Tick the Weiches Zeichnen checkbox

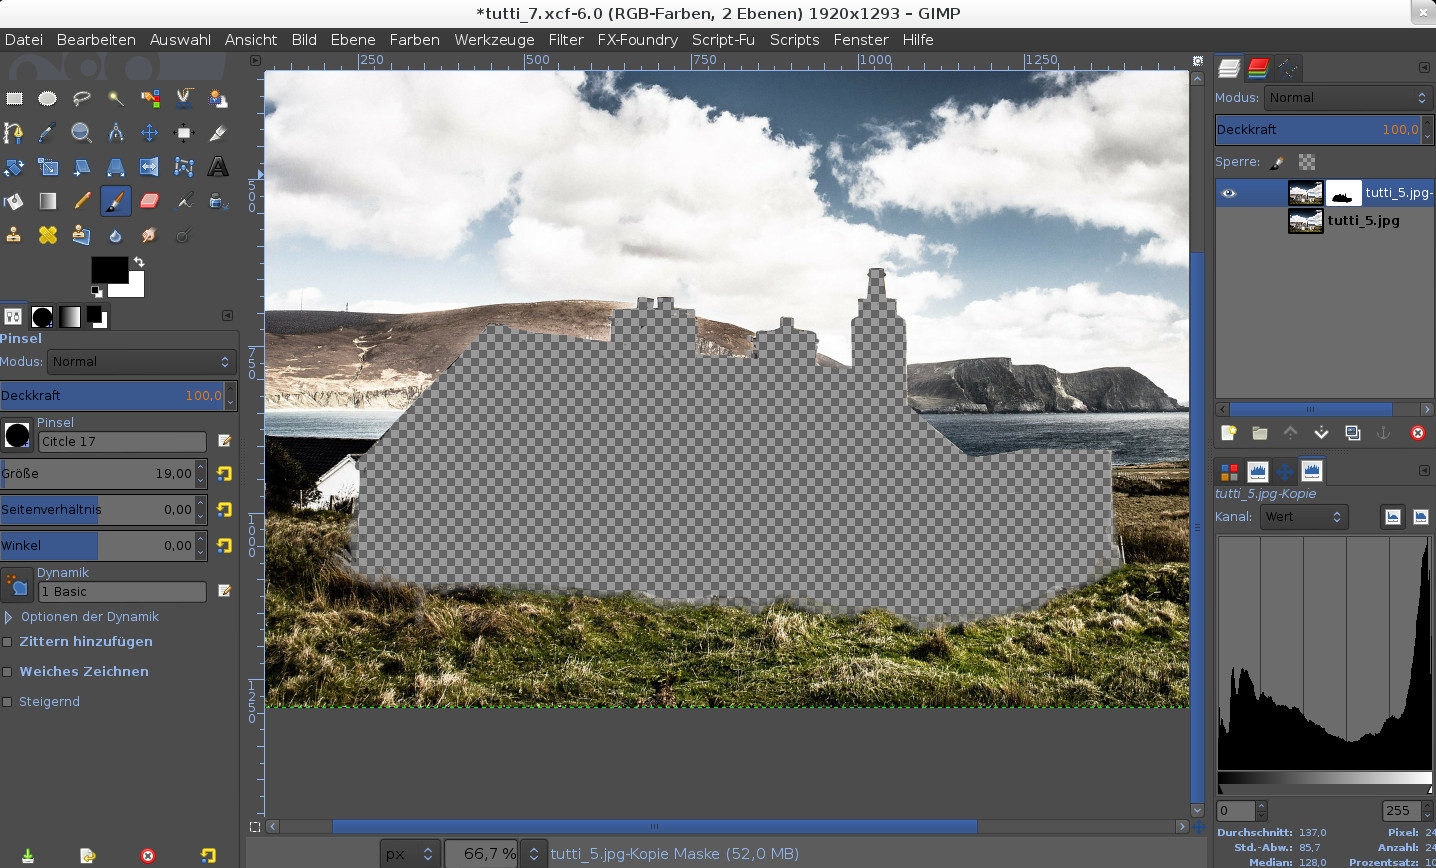tap(8, 672)
